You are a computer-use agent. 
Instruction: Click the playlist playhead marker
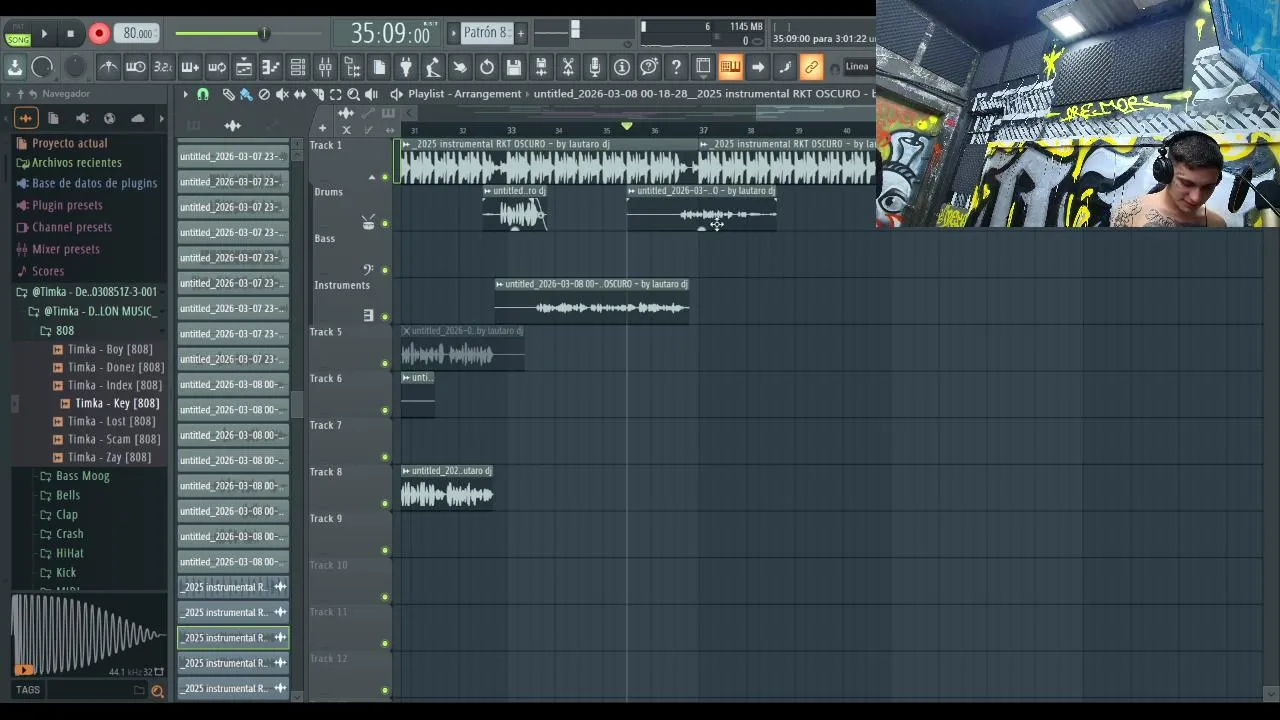tap(627, 126)
